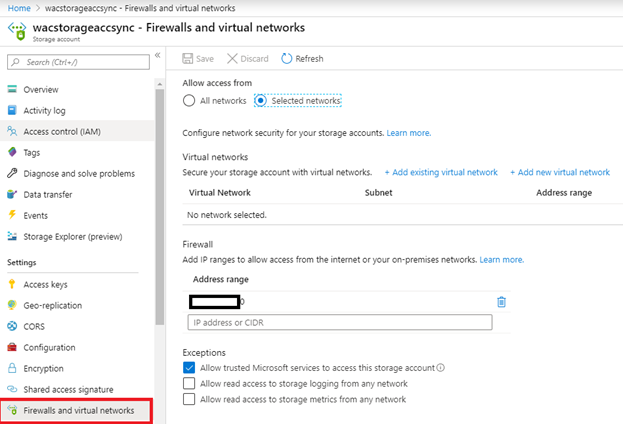Click the storage account icon beside the page title
This screenshot has height=424, width=623.
tap(17, 31)
